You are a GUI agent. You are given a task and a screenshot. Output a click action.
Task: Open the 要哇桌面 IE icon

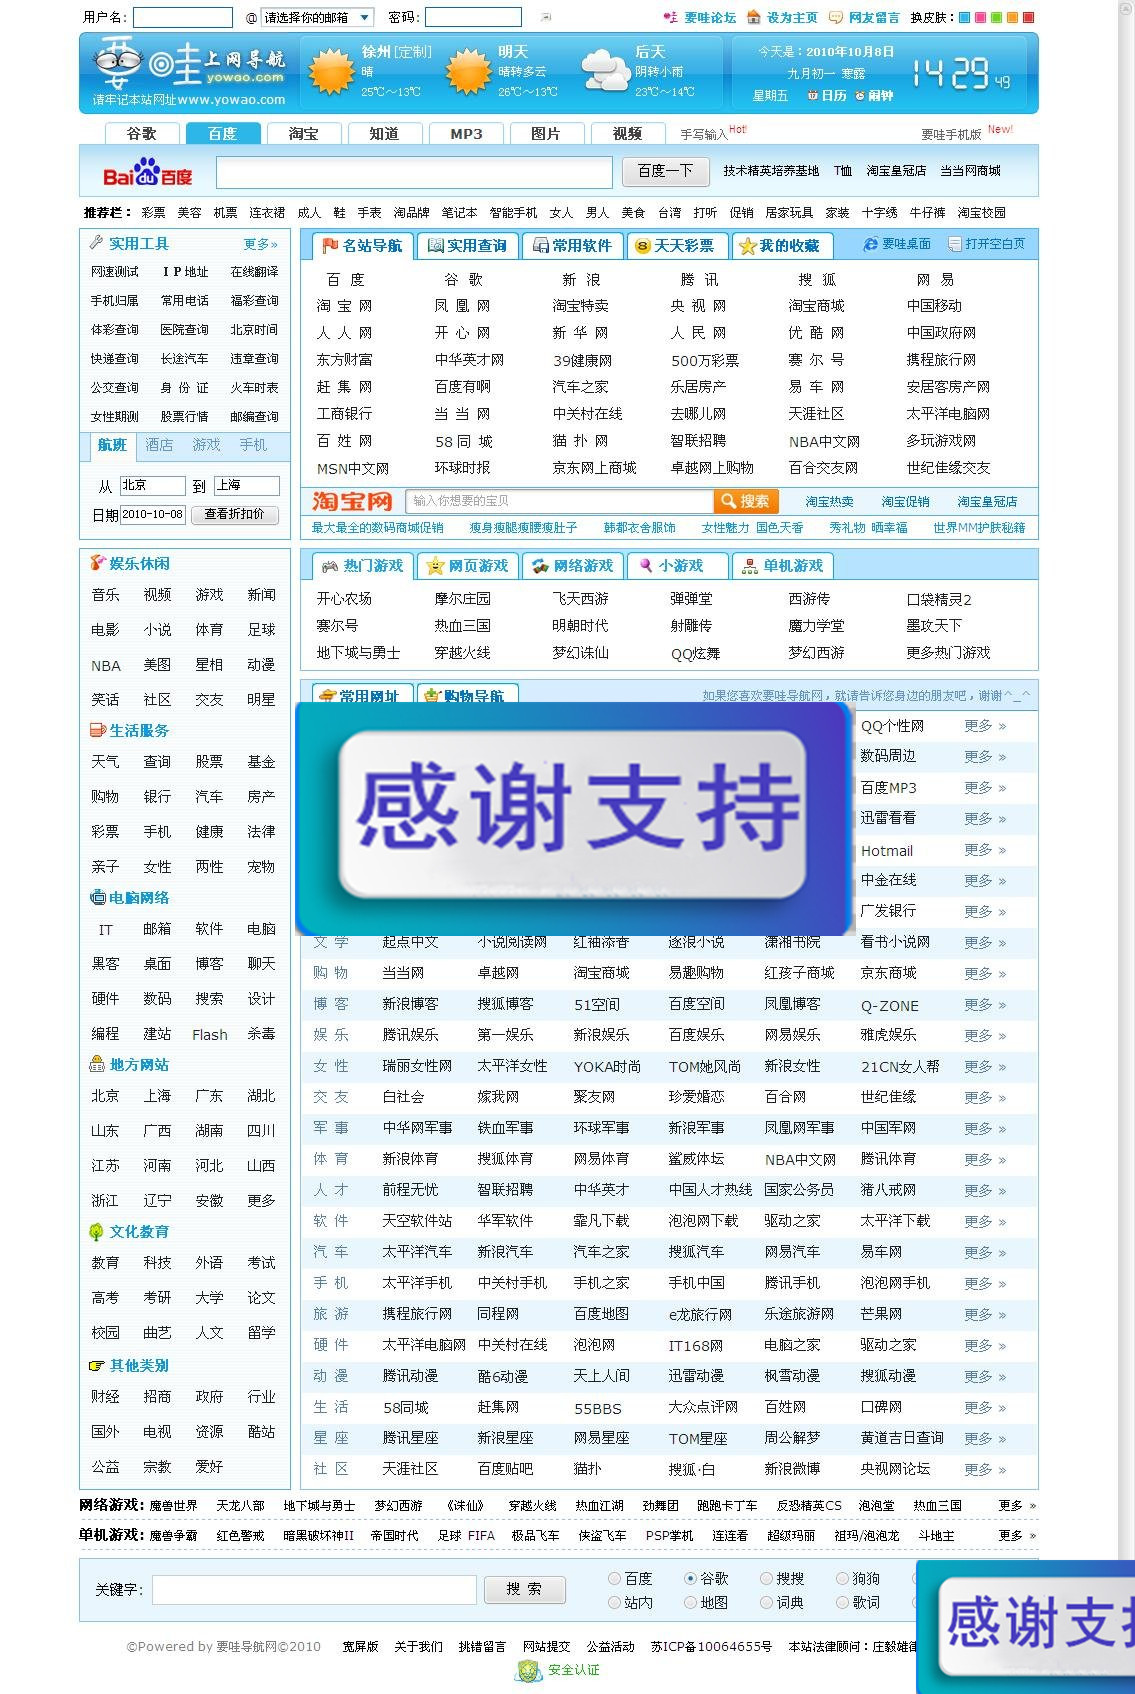(871, 244)
